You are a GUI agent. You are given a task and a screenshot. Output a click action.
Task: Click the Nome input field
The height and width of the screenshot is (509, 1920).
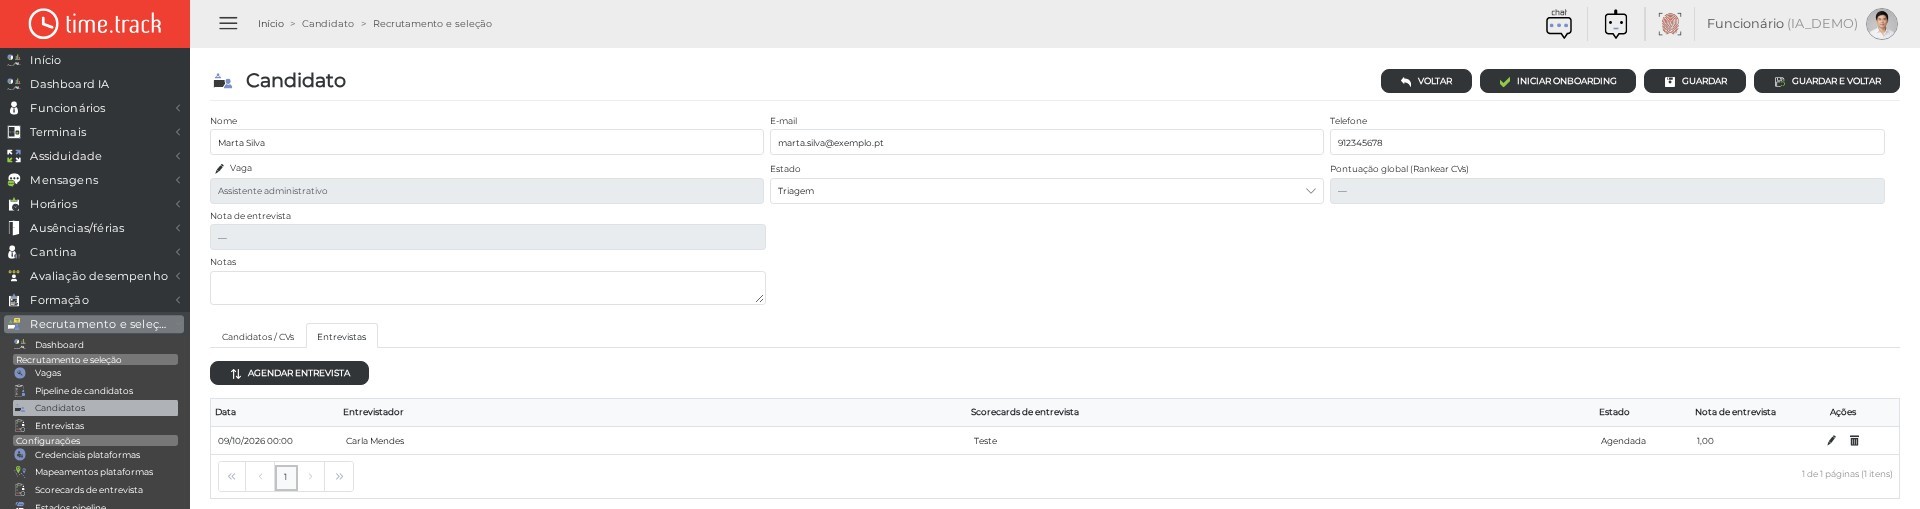487,143
